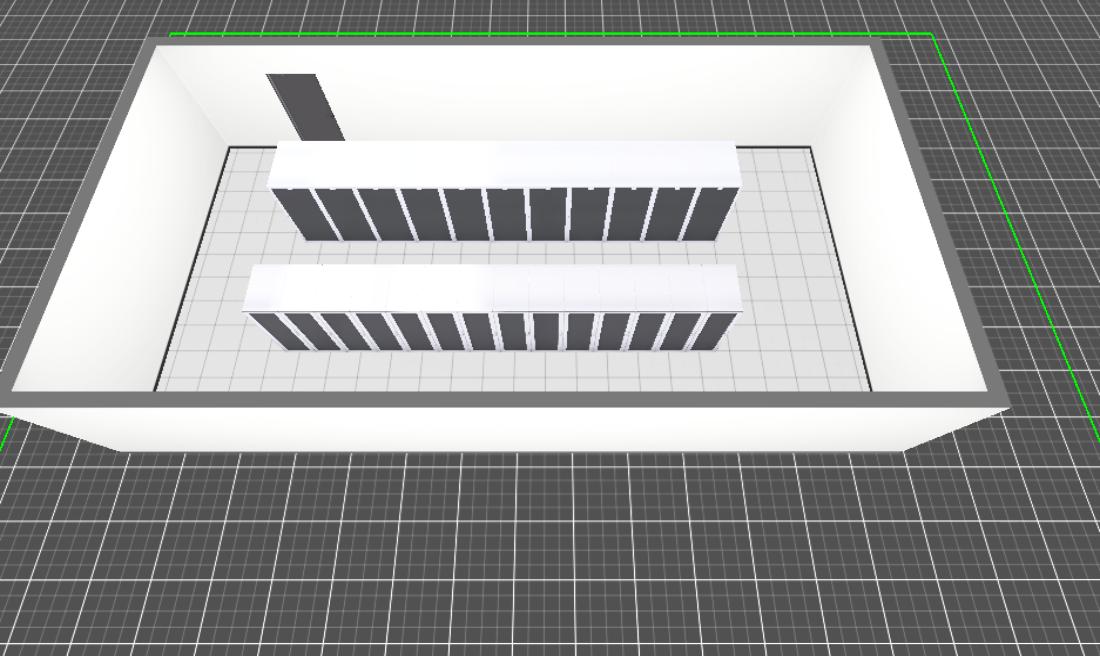Image resolution: width=1100 pixels, height=656 pixels.
Task: Click the dark gray door on the back wall
Action: tap(305, 106)
